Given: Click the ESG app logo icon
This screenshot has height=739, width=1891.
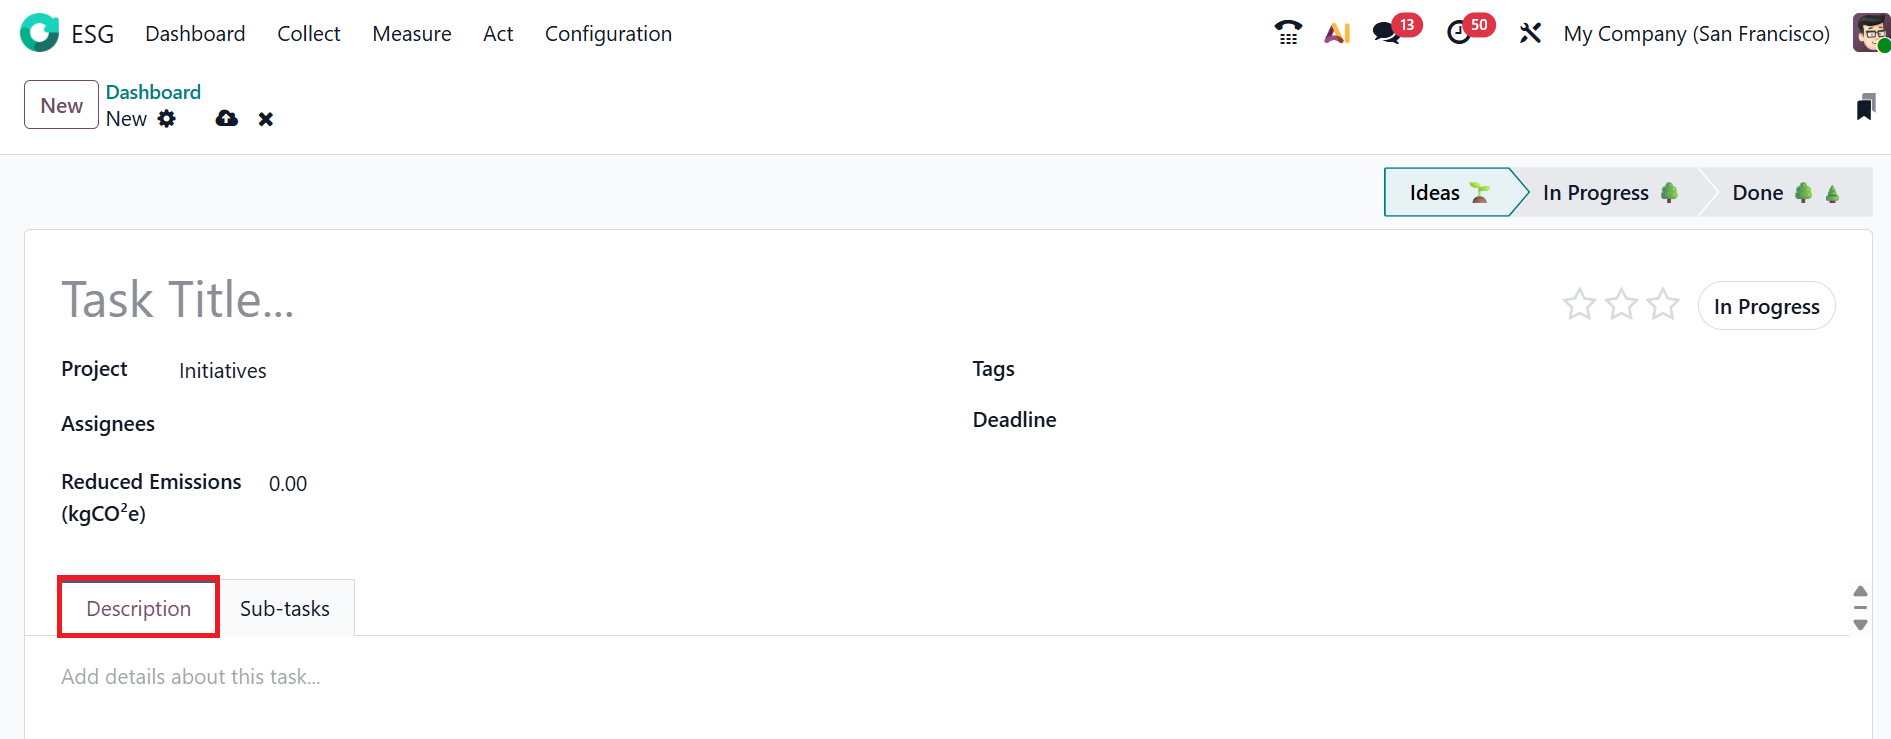Looking at the screenshot, I should 39,33.
